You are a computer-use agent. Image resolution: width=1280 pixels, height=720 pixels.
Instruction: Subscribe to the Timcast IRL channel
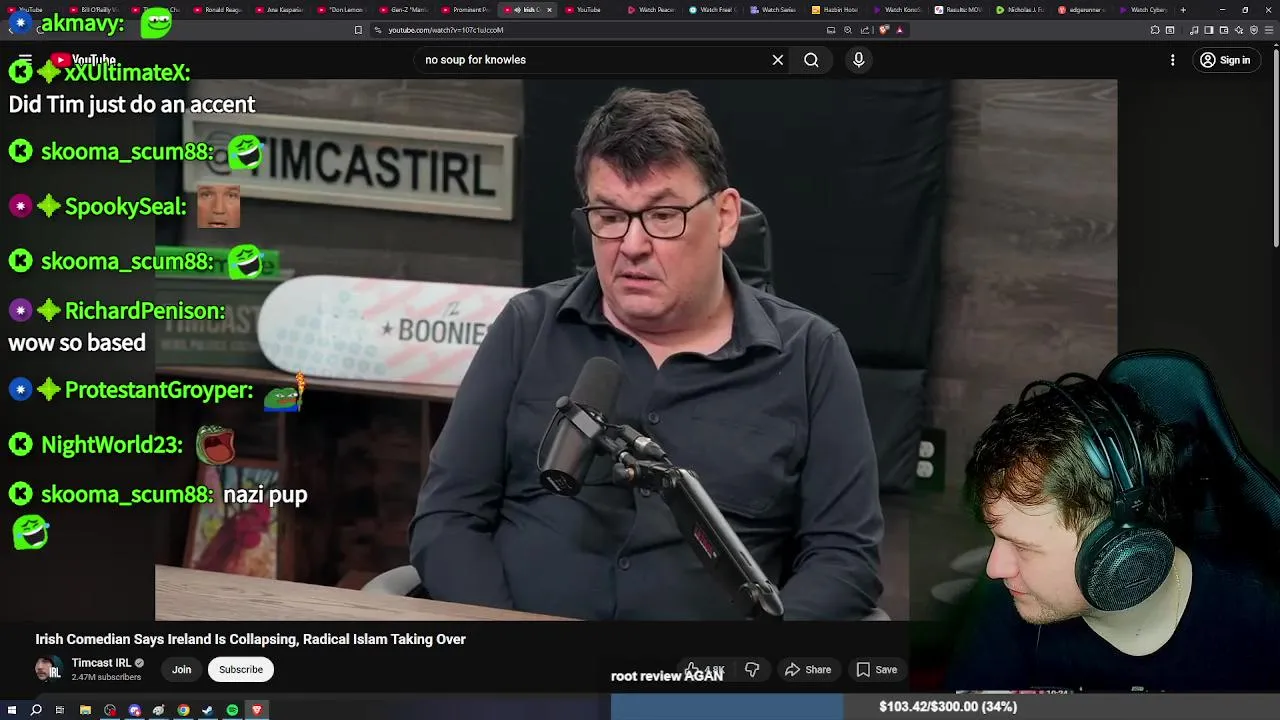point(241,669)
